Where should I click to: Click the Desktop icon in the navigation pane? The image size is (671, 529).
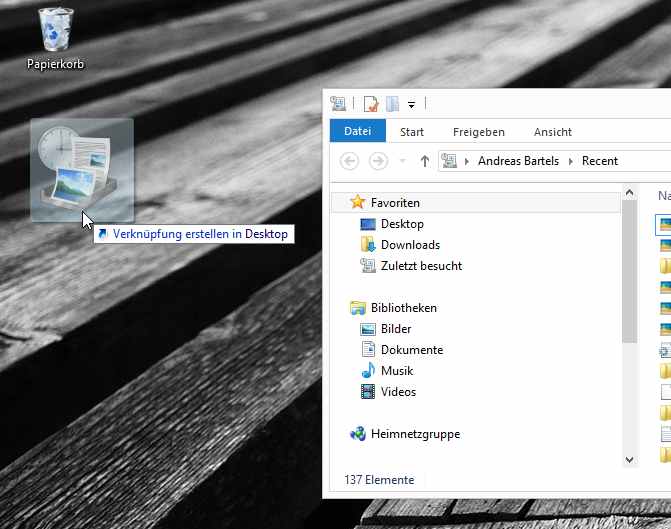click(x=368, y=224)
